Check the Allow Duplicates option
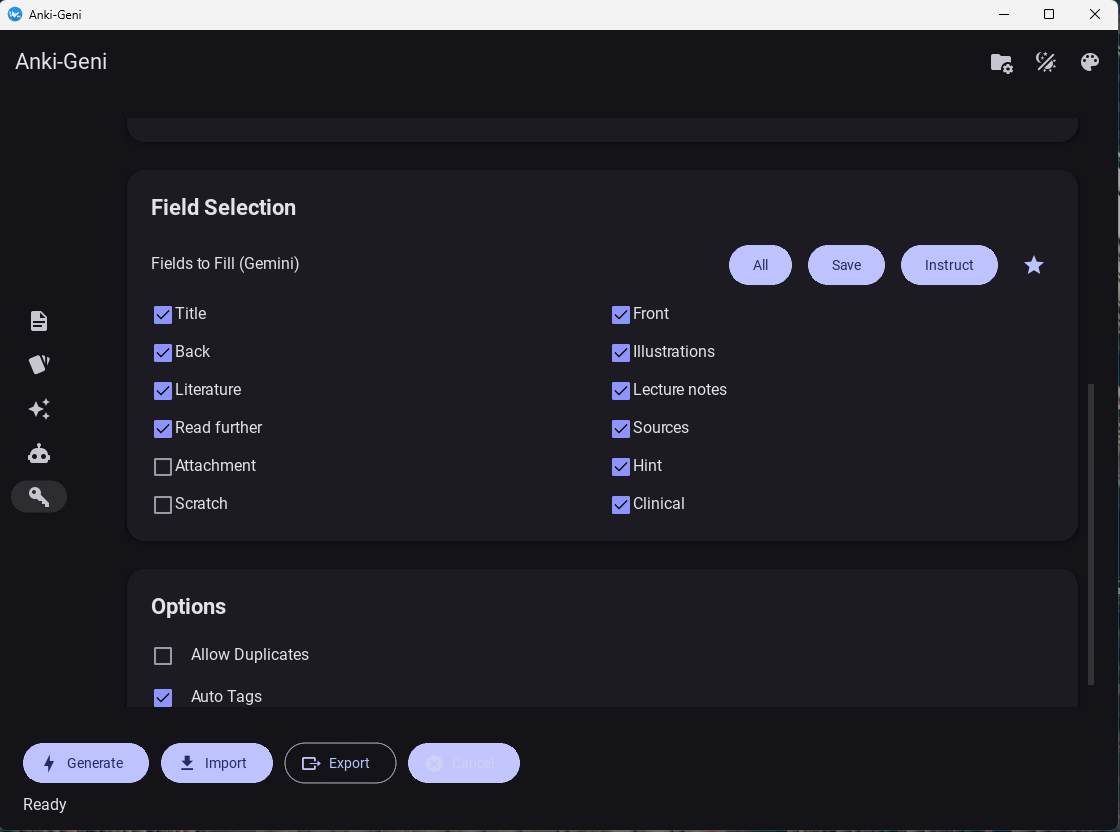Viewport: 1120px width, 832px height. (163, 656)
